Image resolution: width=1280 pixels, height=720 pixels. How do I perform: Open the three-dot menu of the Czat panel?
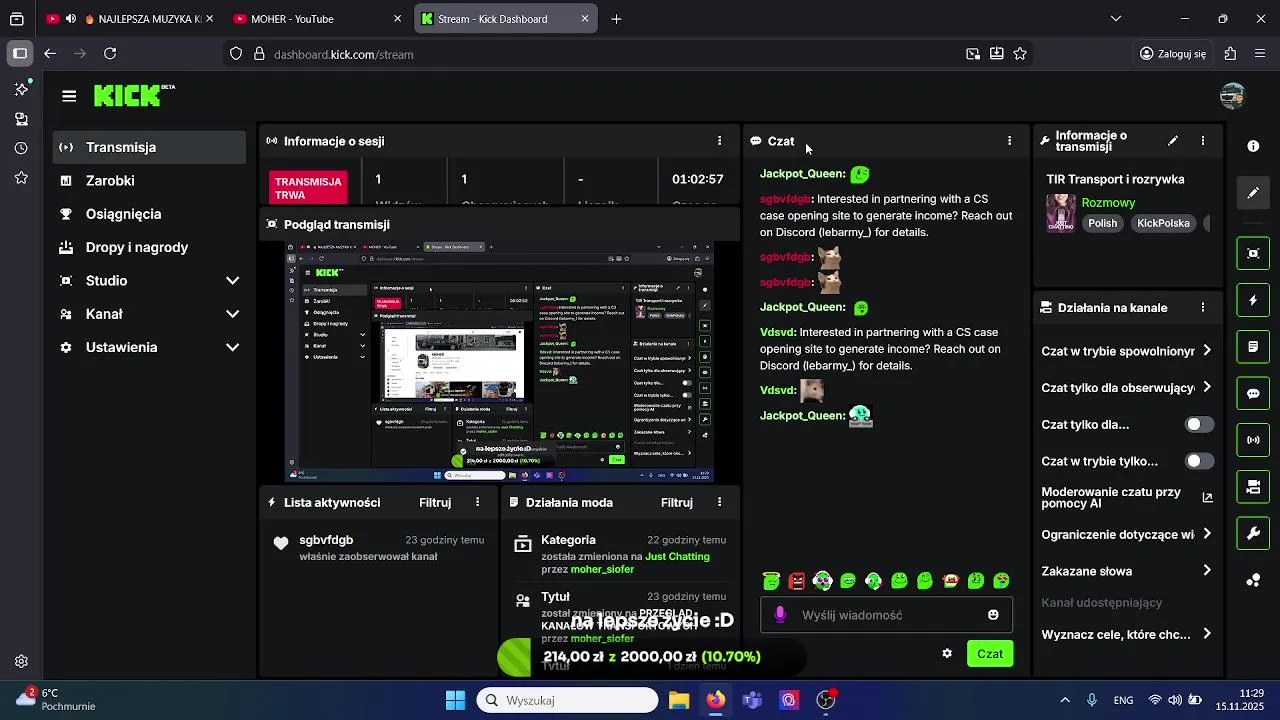pyautogui.click(x=1009, y=141)
